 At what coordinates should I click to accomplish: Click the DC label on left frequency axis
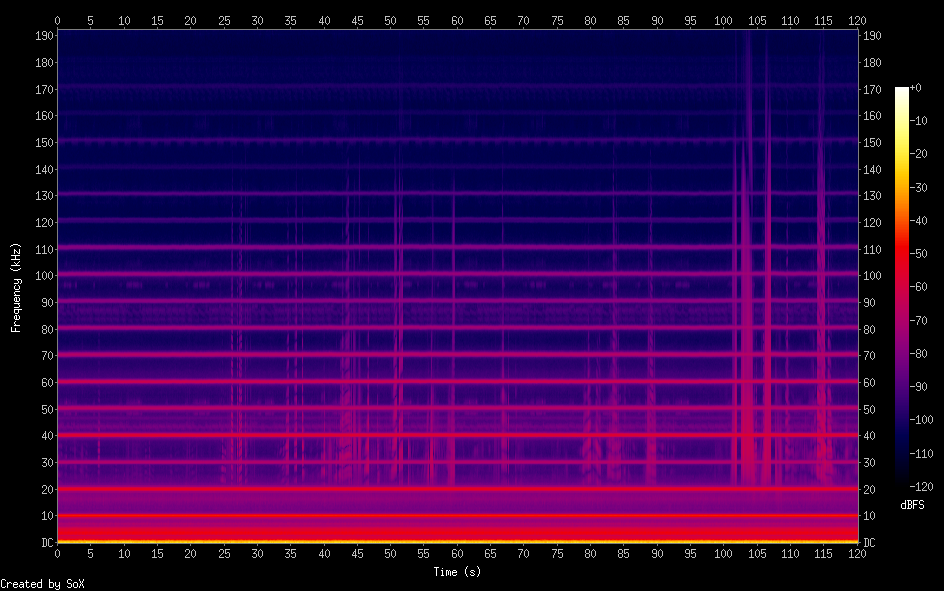(x=44, y=542)
